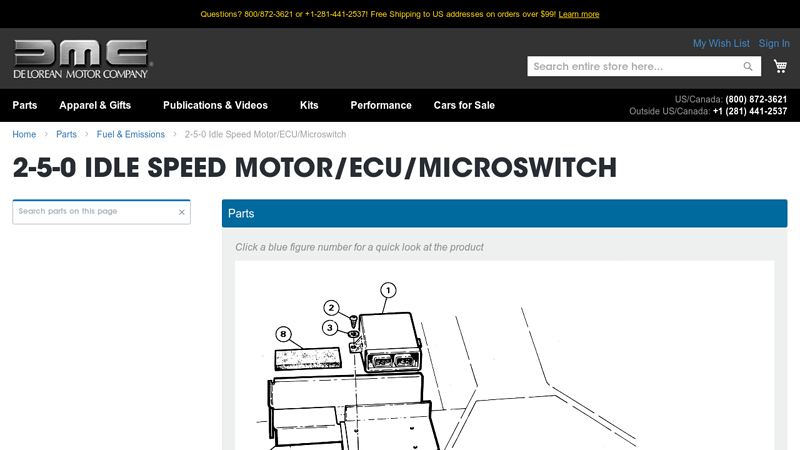
Task: Open the Parts menu
Action: tap(25, 105)
